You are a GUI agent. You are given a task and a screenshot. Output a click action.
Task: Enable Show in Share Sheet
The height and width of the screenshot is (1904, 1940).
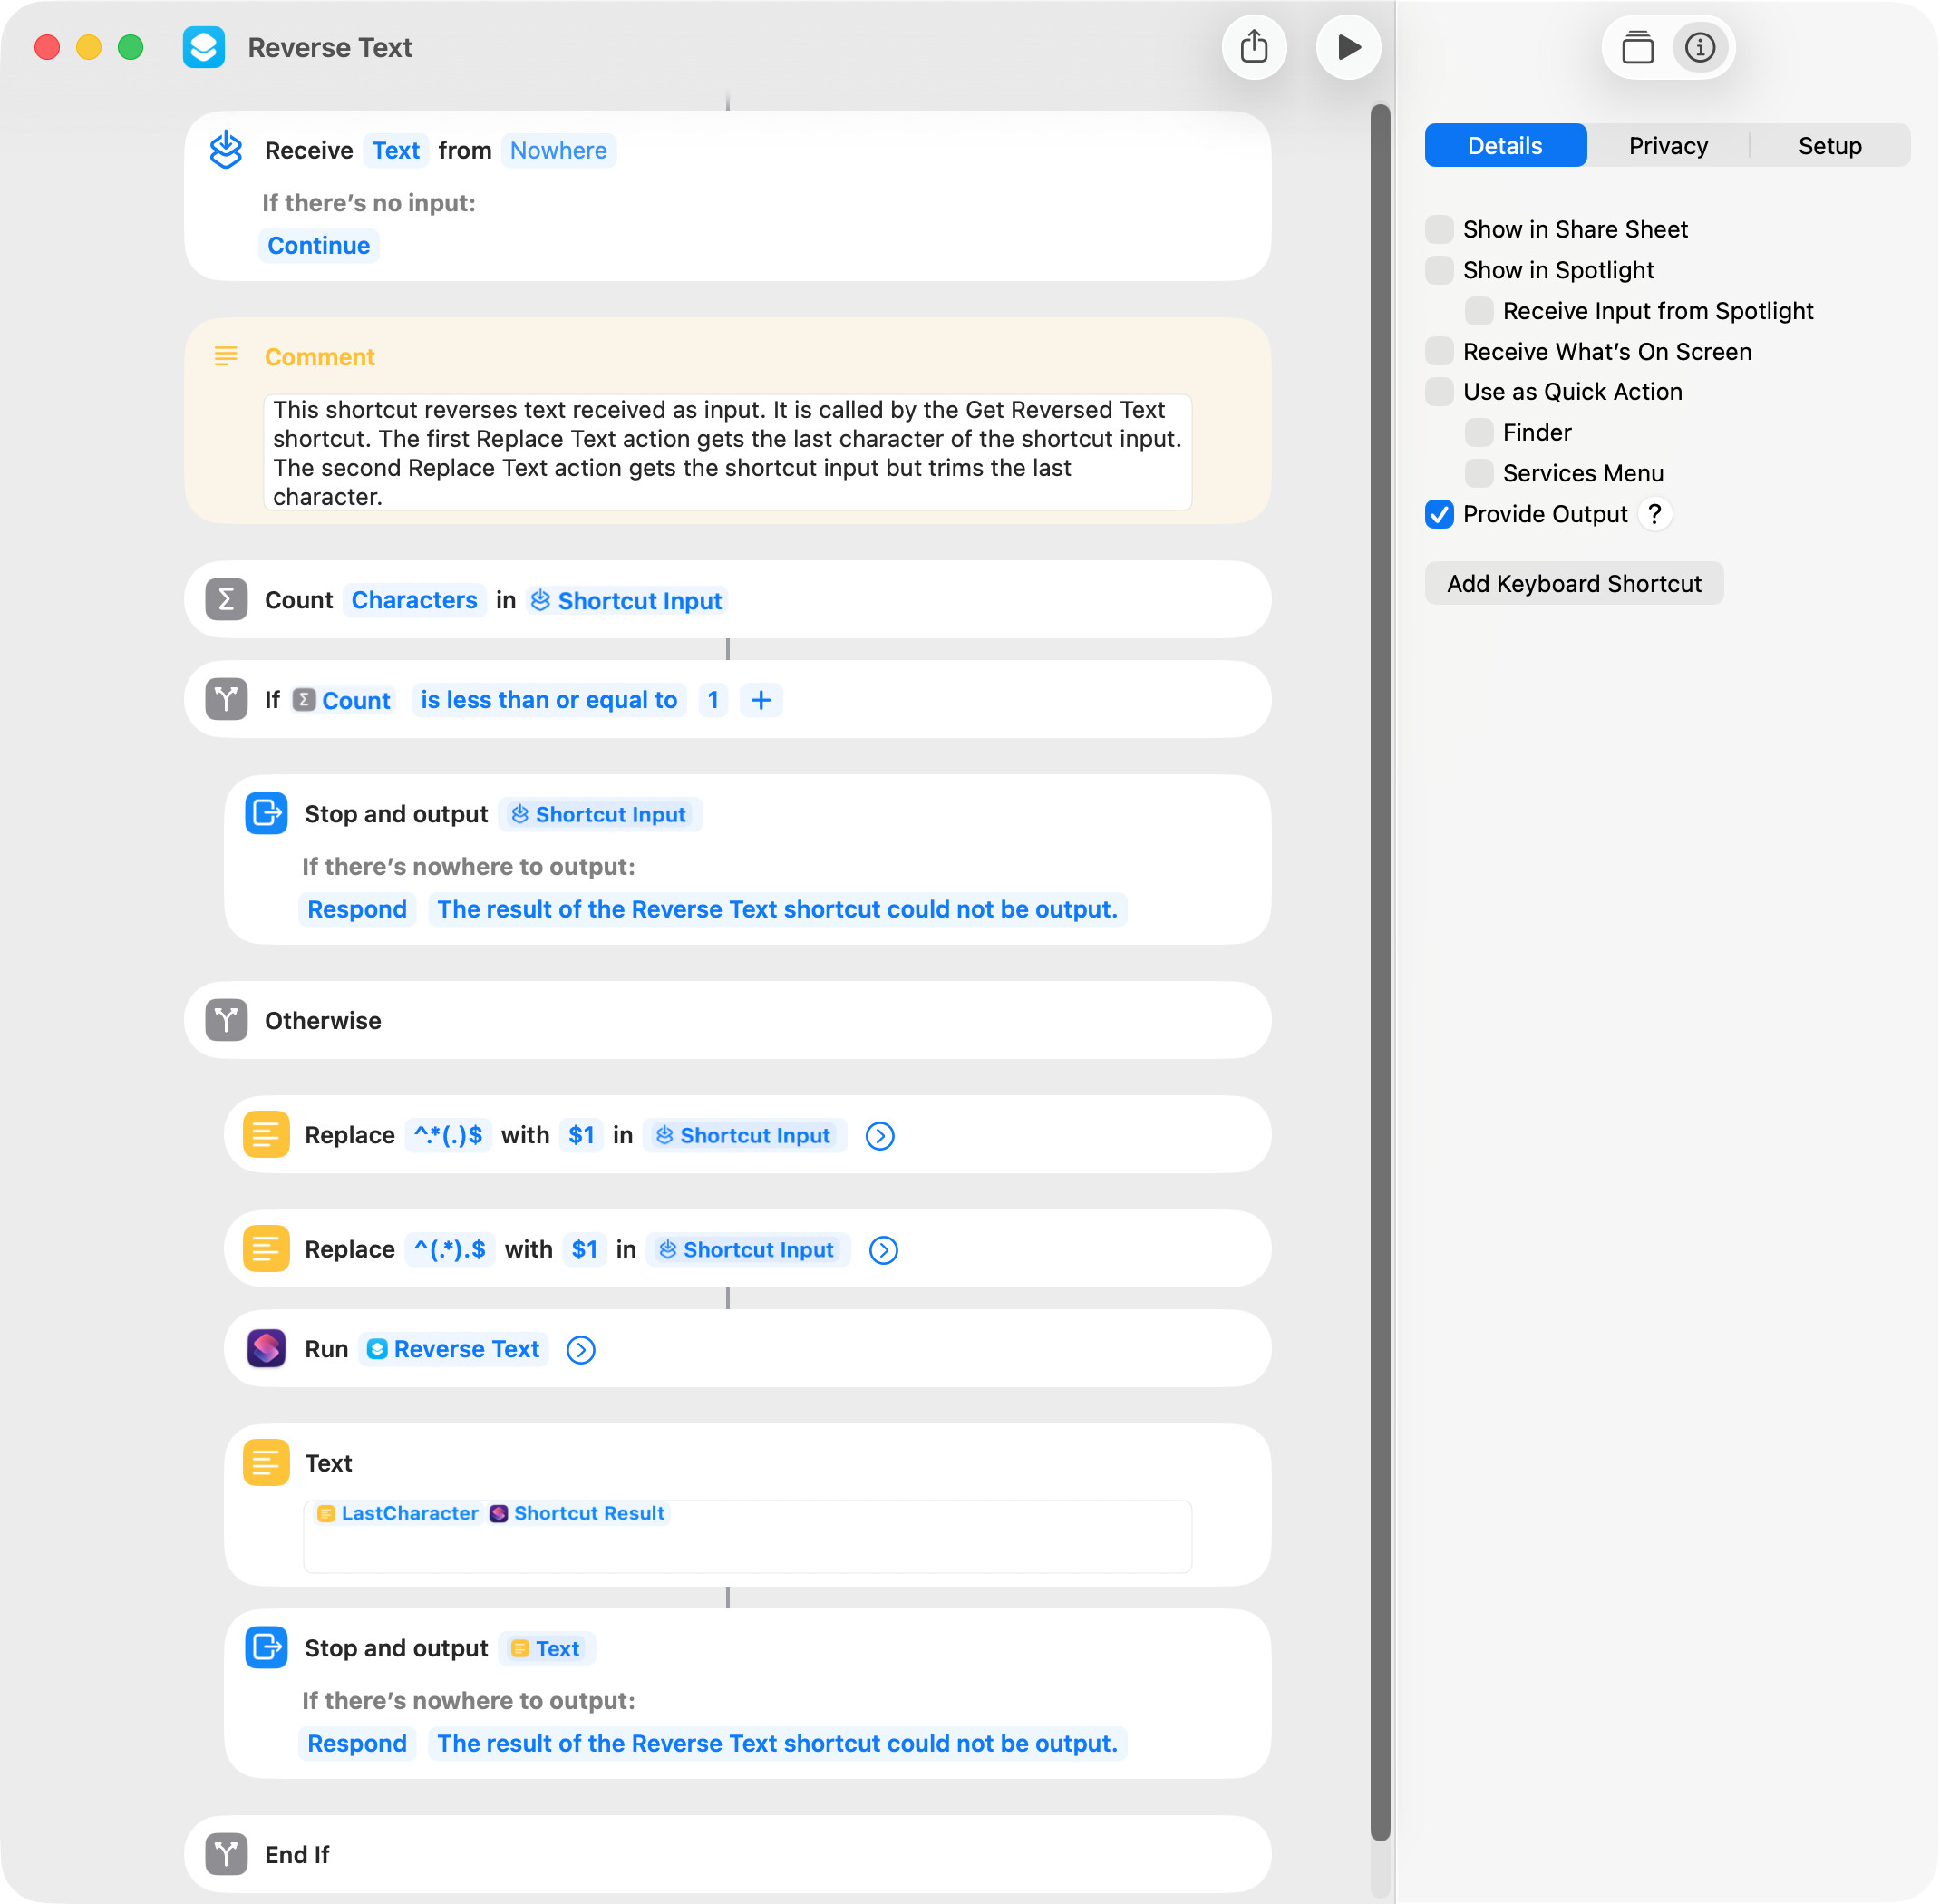point(1439,229)
